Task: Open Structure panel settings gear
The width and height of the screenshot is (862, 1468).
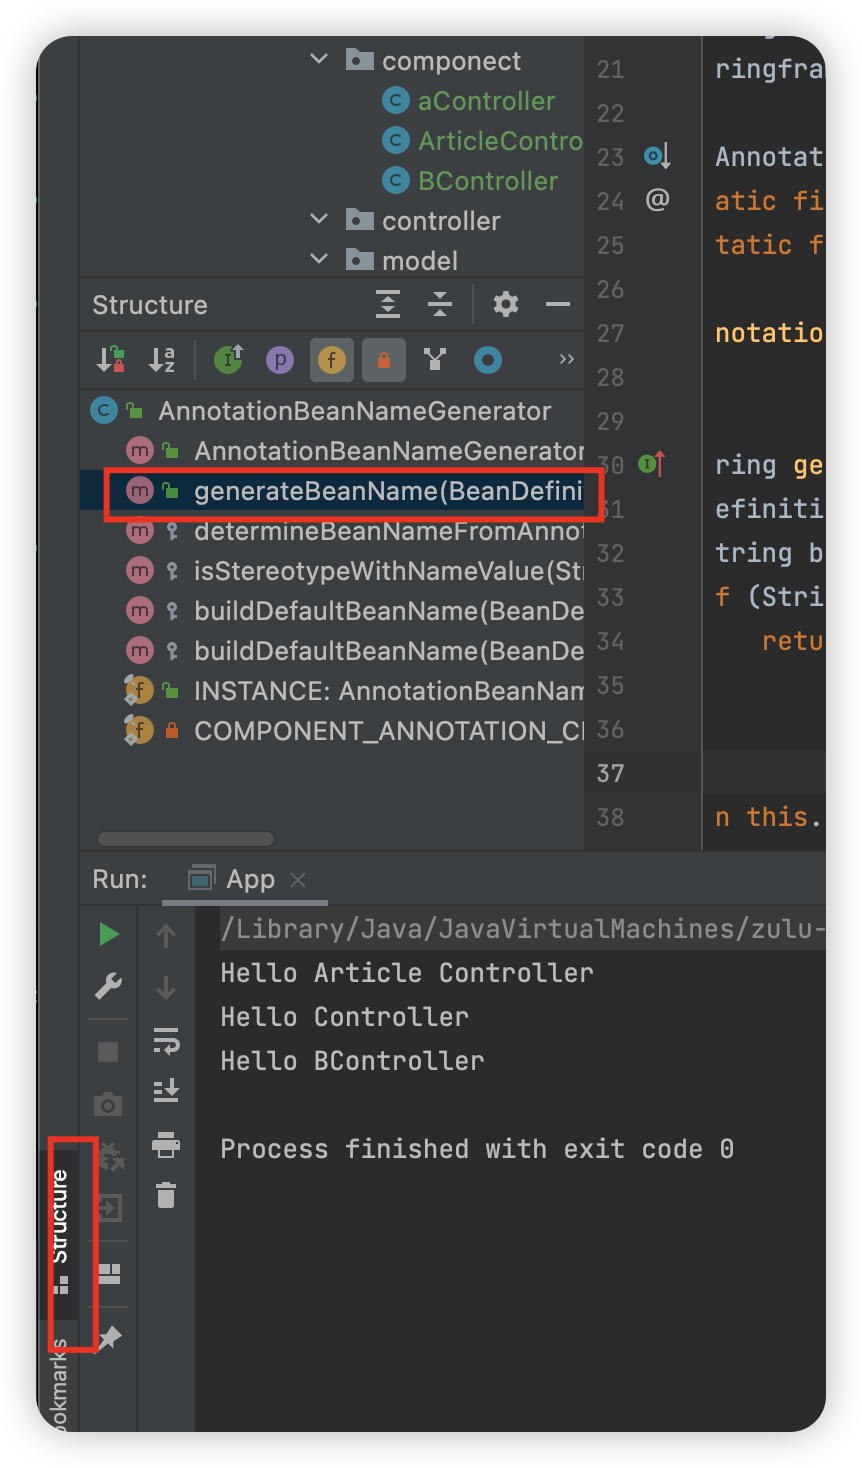Action: pos(506,304)
